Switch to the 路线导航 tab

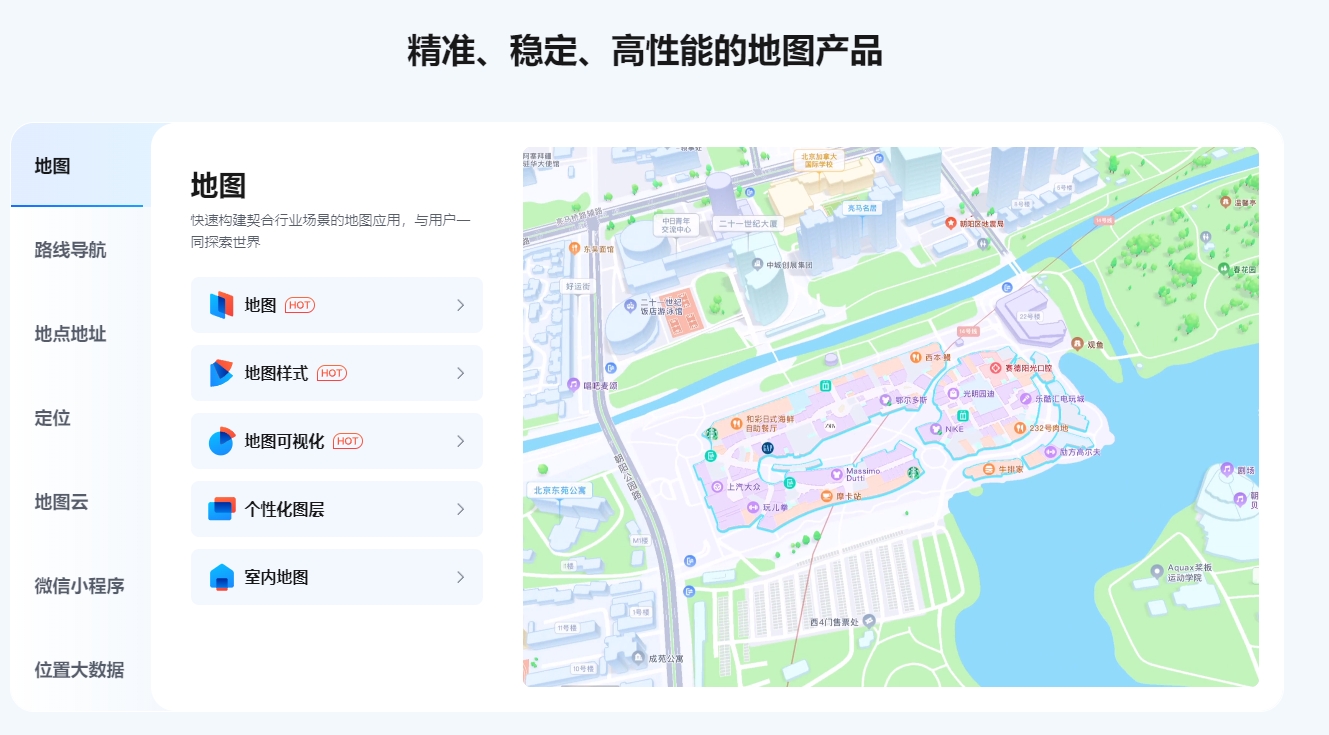pos(70,250)
